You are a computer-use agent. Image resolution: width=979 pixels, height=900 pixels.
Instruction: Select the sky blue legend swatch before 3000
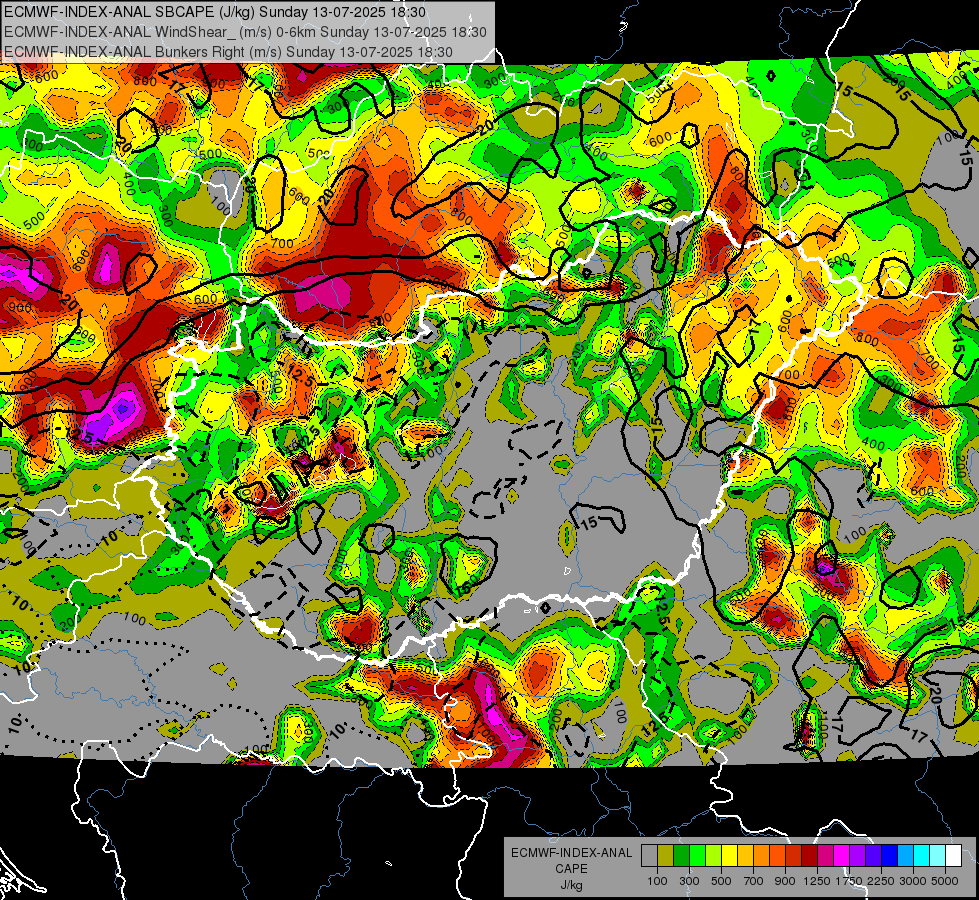coord(905,856)
